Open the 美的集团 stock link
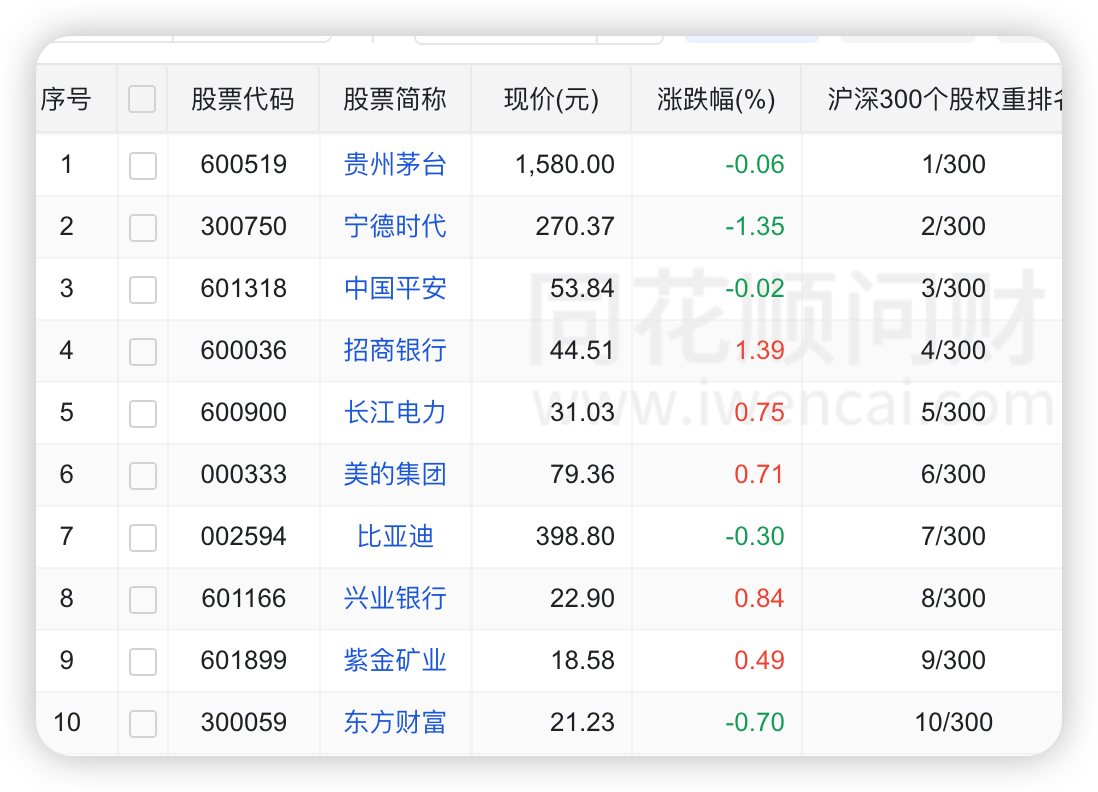Screen dimensions: 1098x792 (395, 474)
